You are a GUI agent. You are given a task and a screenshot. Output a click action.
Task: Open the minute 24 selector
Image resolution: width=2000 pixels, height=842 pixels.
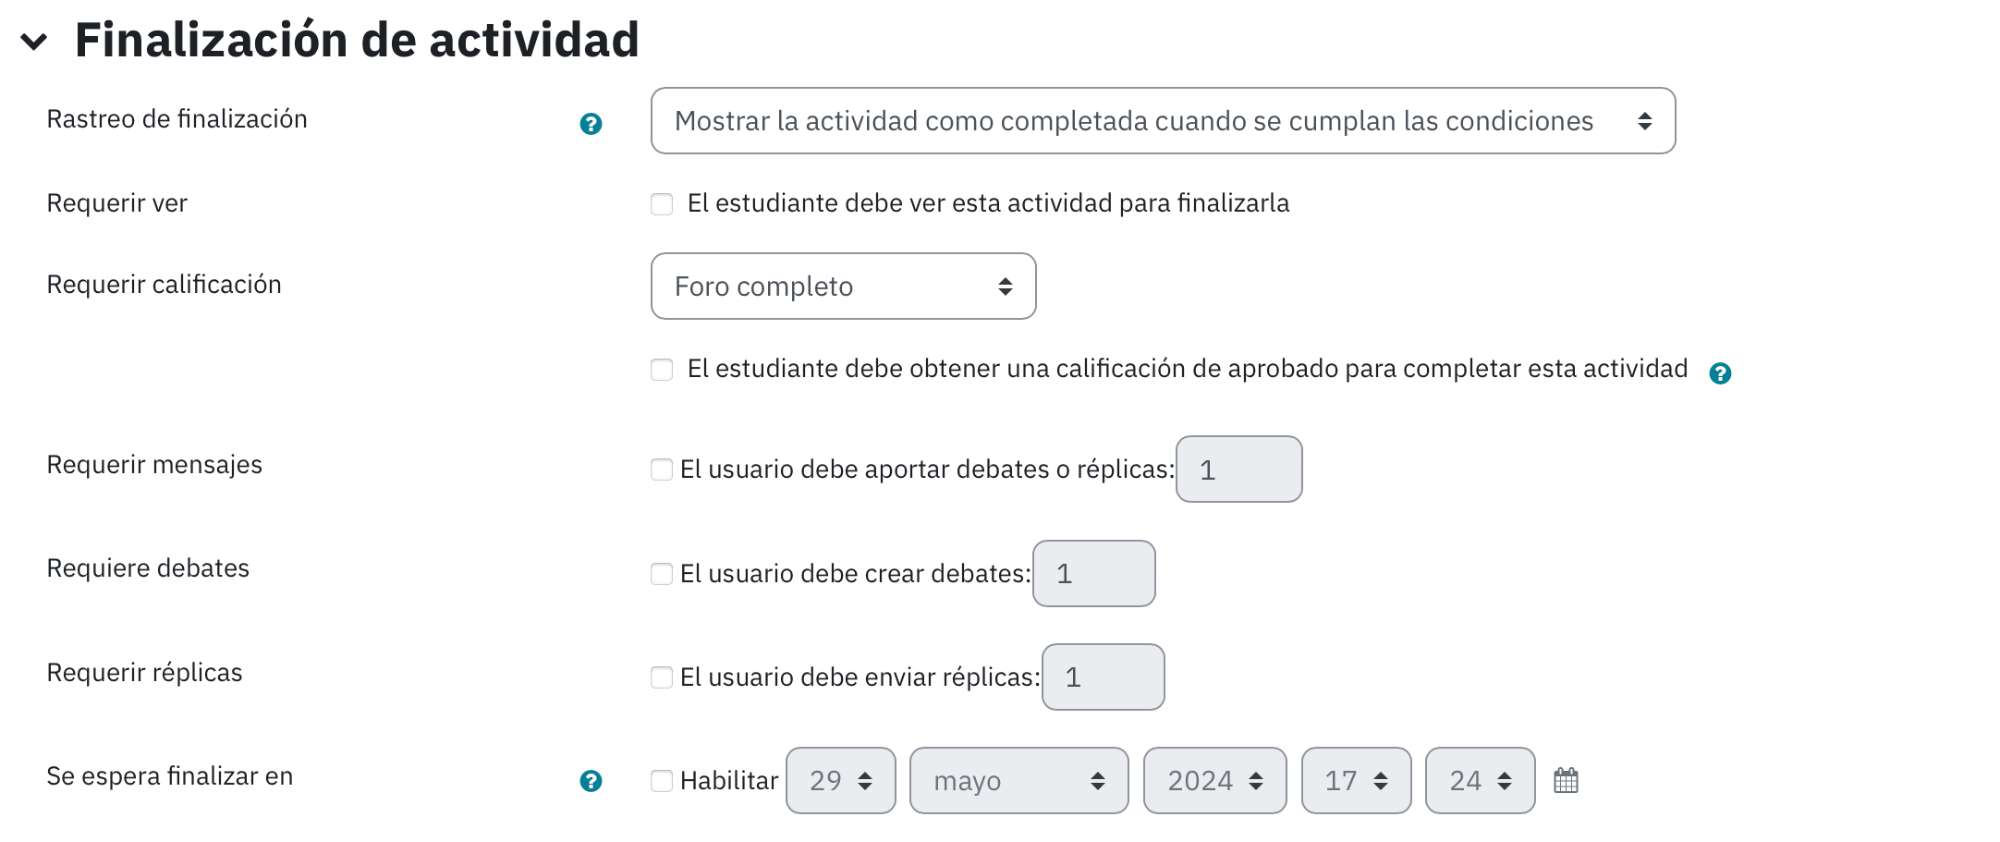pyautogui.click(x=1480, y=780)
